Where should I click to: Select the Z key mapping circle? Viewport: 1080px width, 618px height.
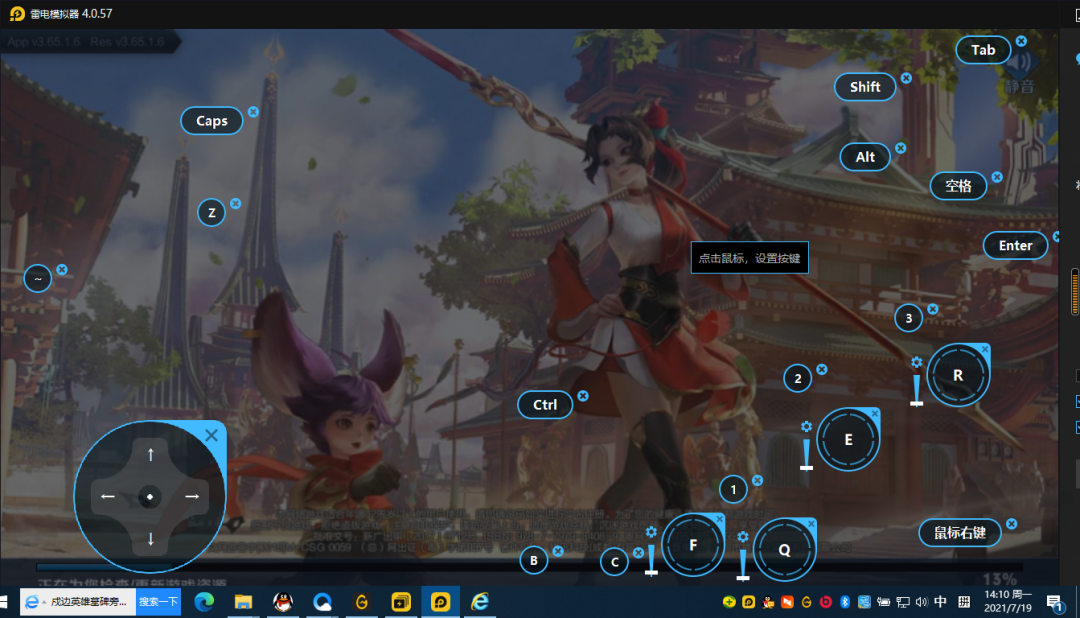click(x=211, y=212)
